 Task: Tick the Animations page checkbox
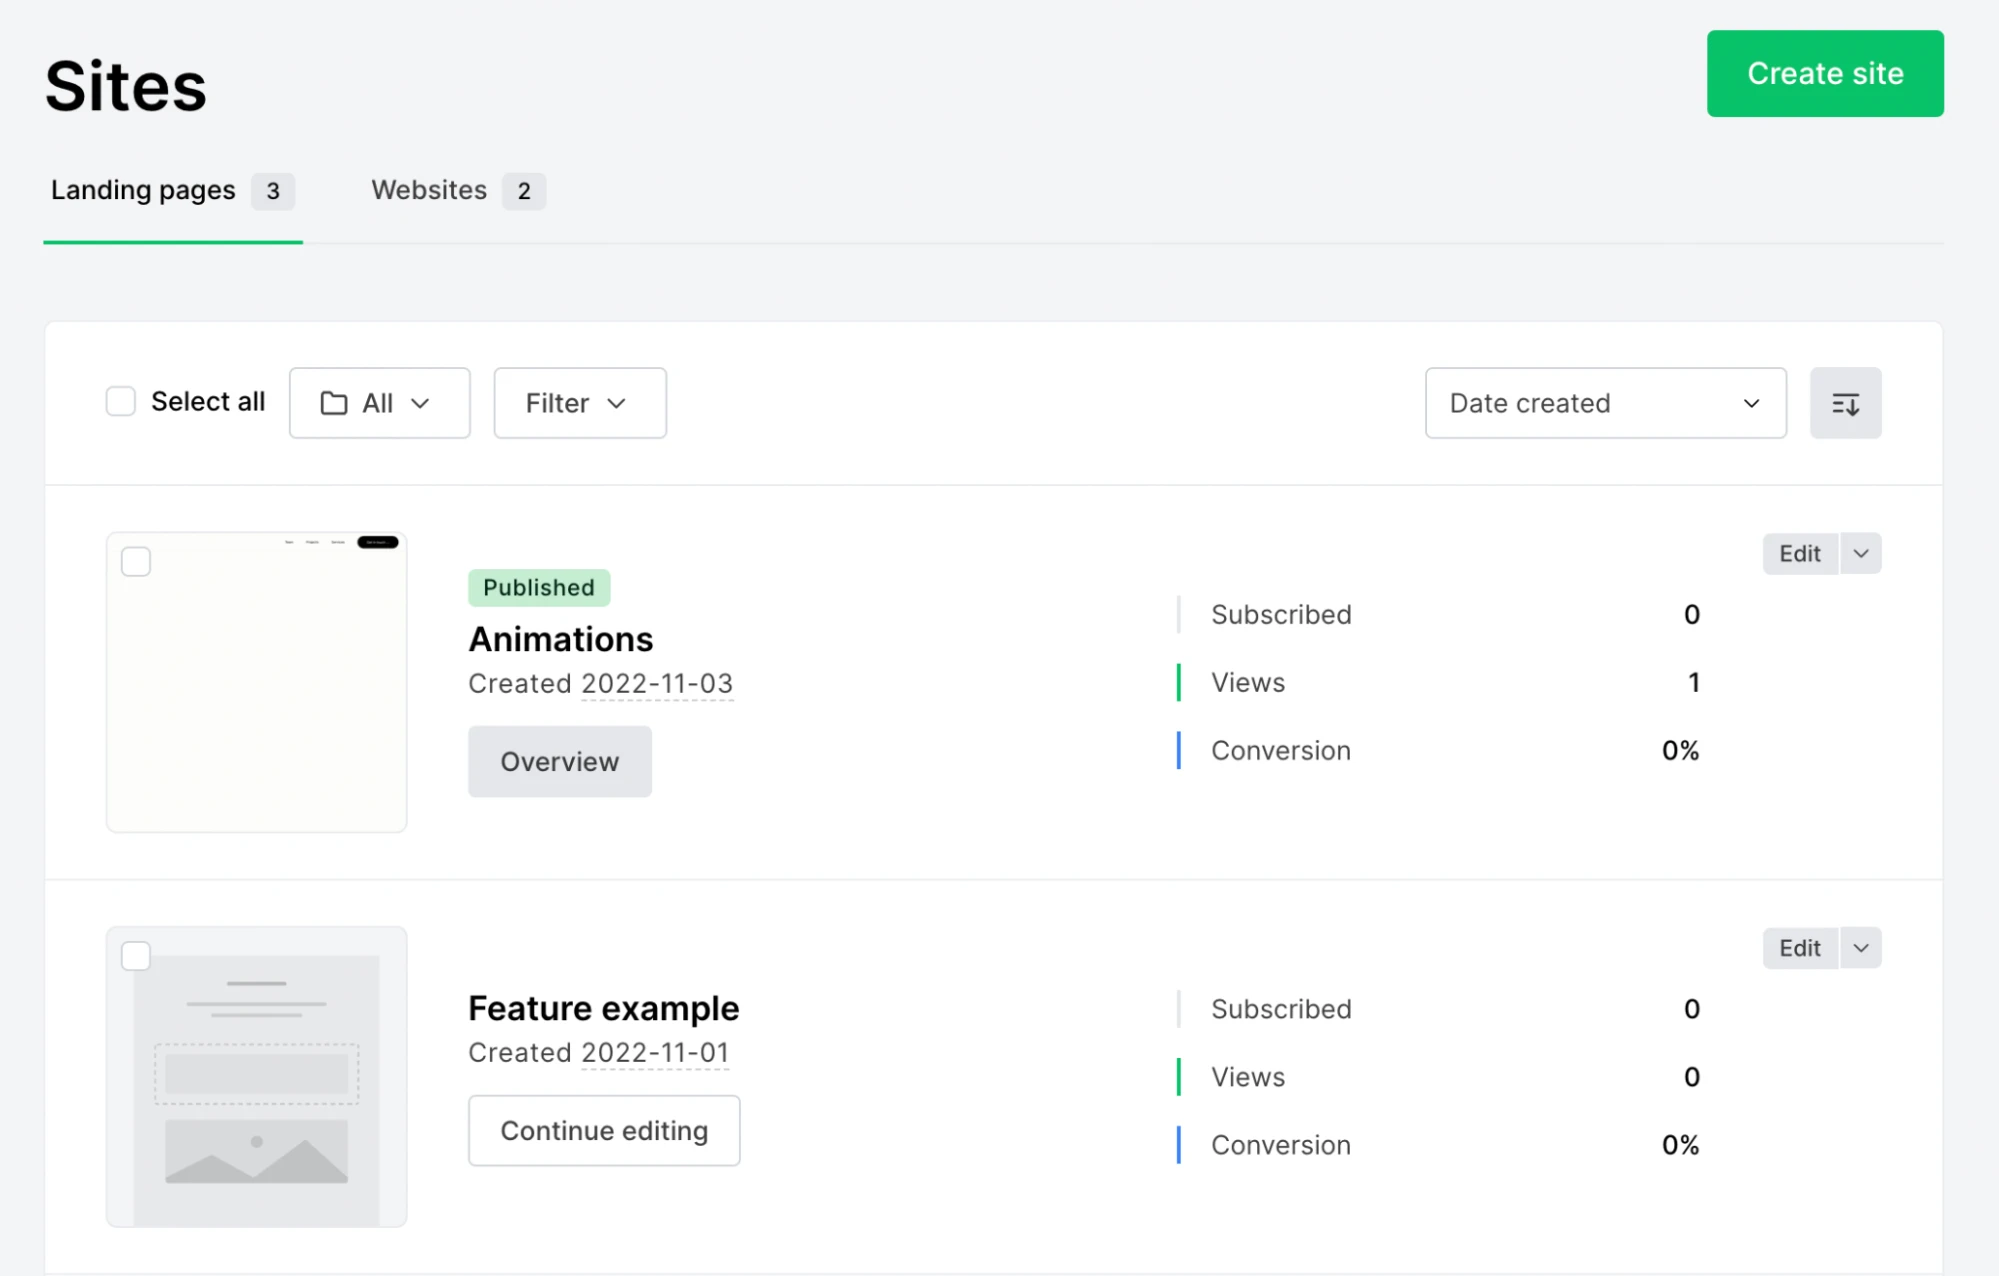point(136,562)
